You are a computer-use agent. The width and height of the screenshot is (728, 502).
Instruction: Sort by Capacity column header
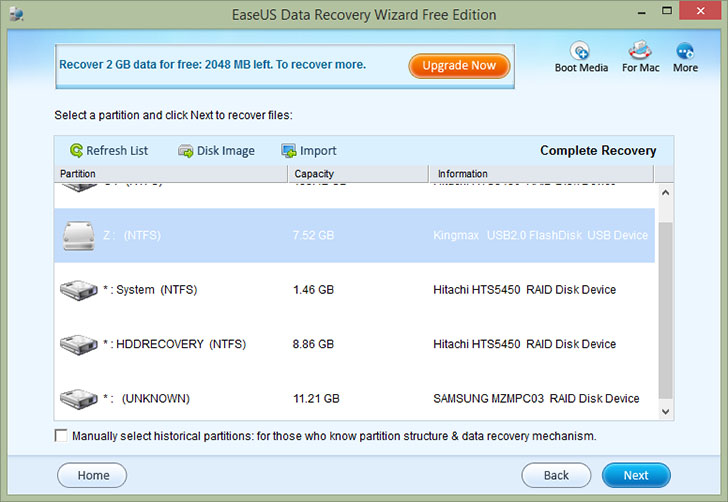coord(358,174)
